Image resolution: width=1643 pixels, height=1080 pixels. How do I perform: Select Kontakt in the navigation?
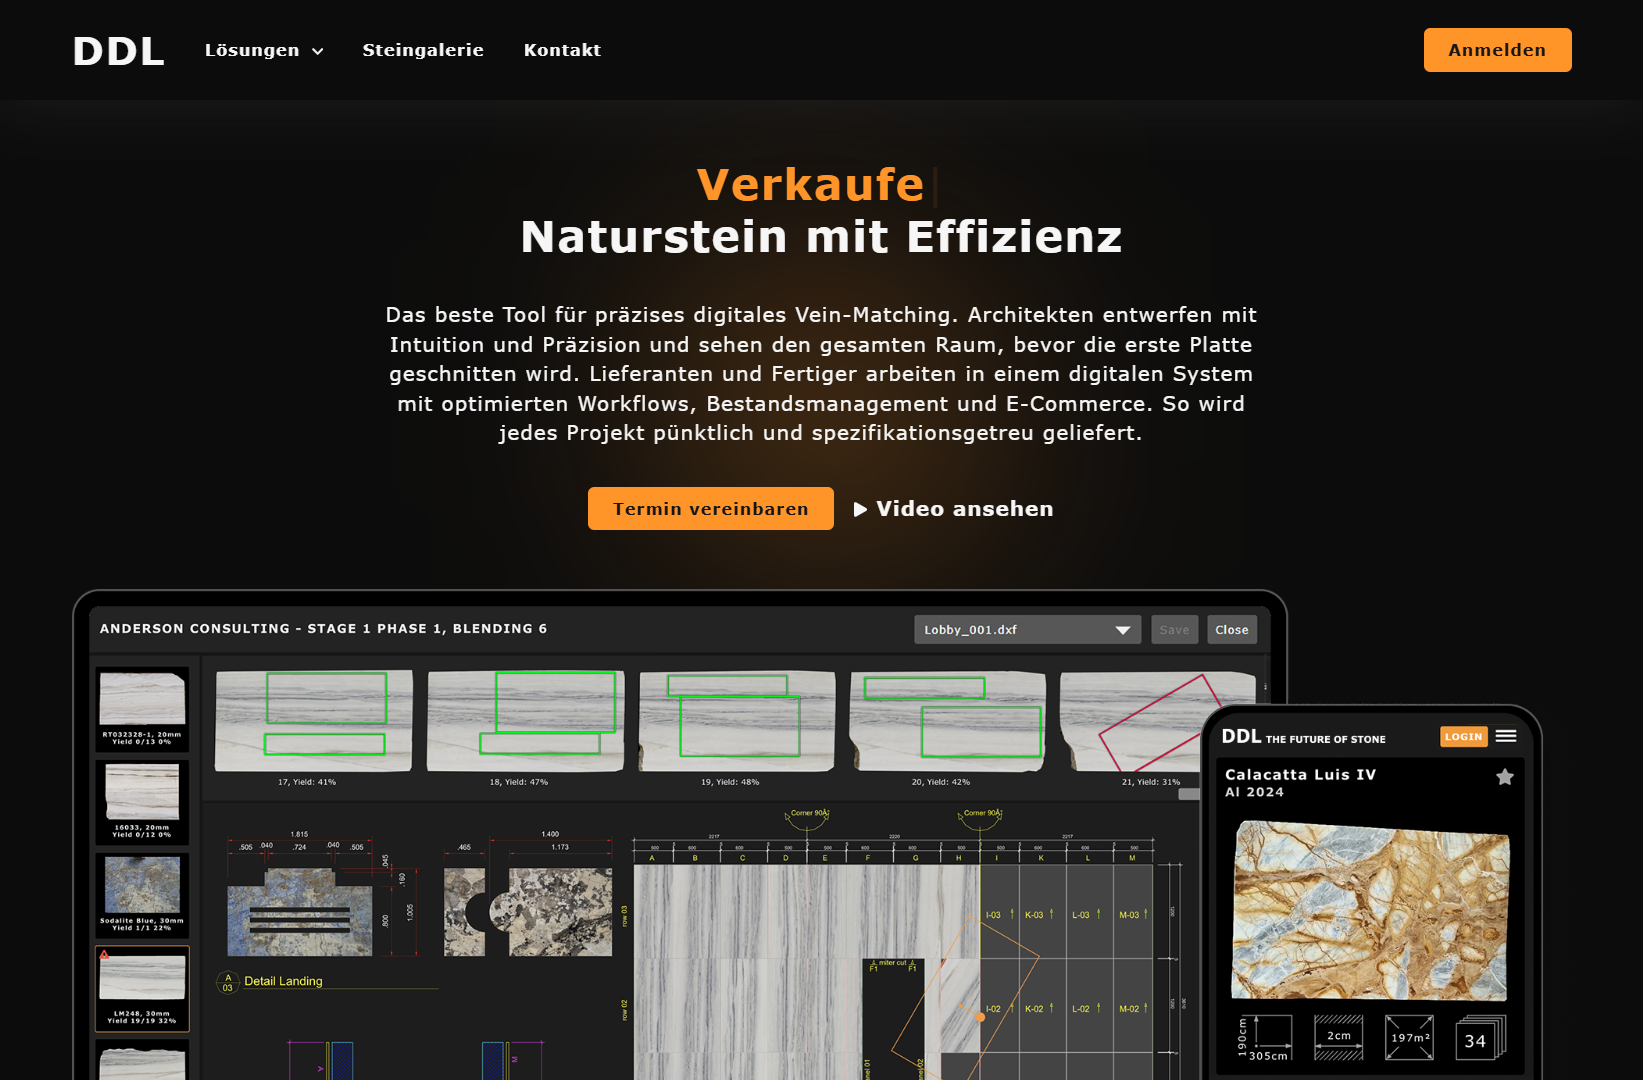pyautogui.click(x=562, y=49)
